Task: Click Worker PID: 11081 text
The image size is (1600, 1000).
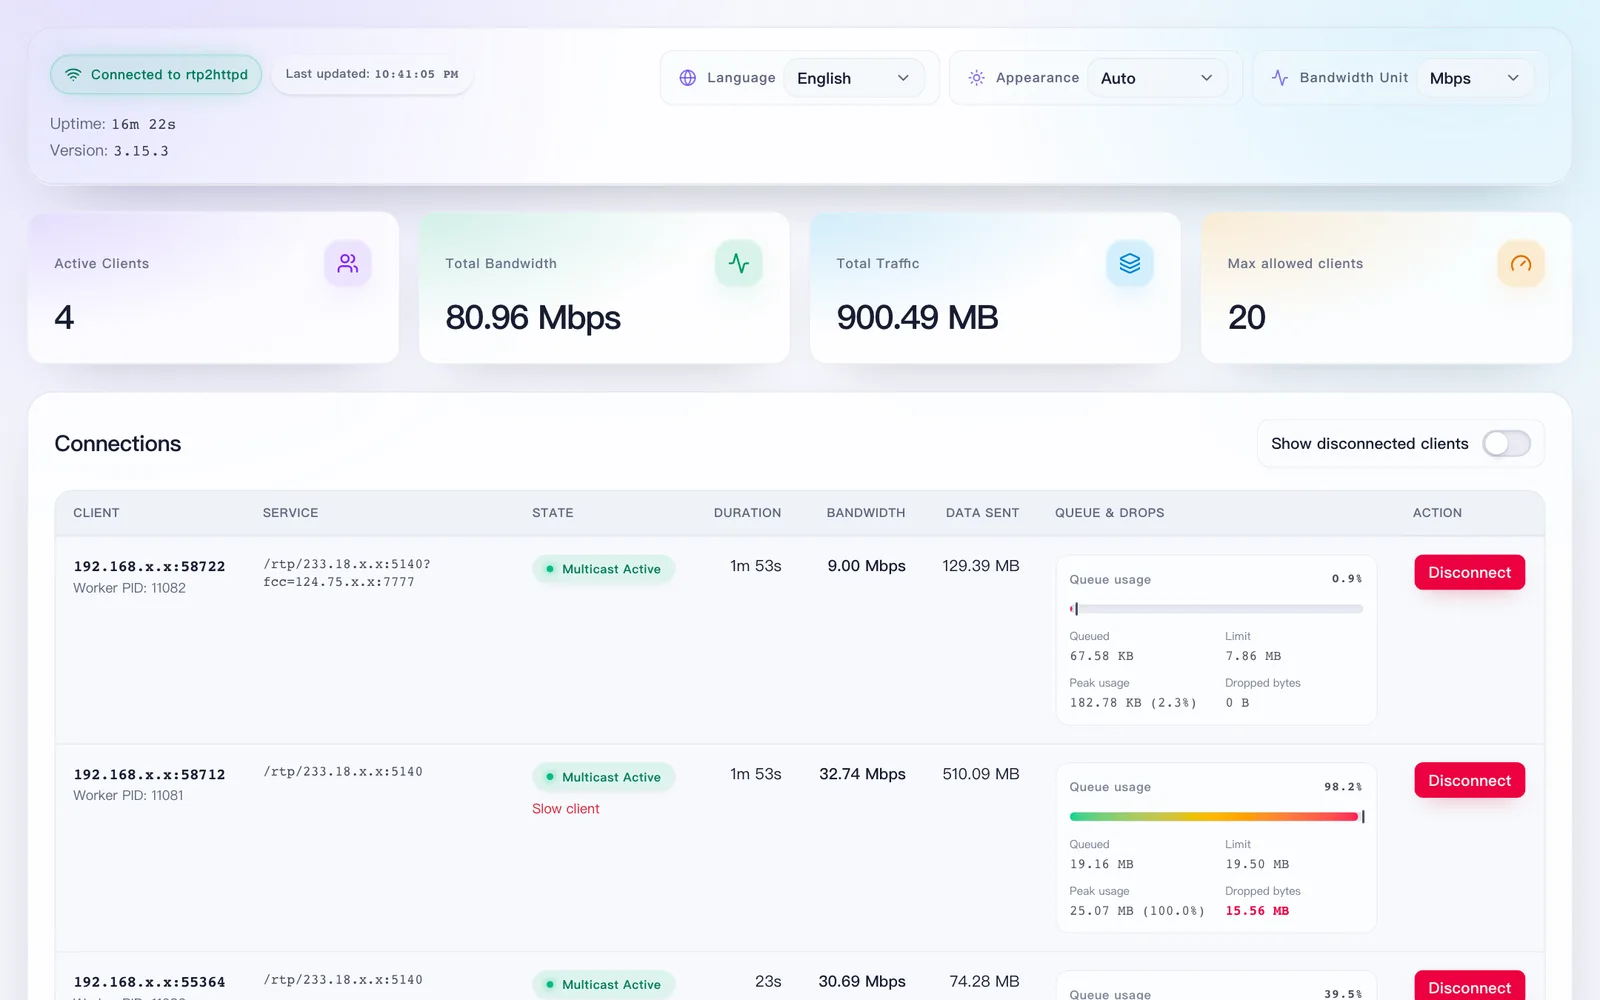Action: point(128,796)
